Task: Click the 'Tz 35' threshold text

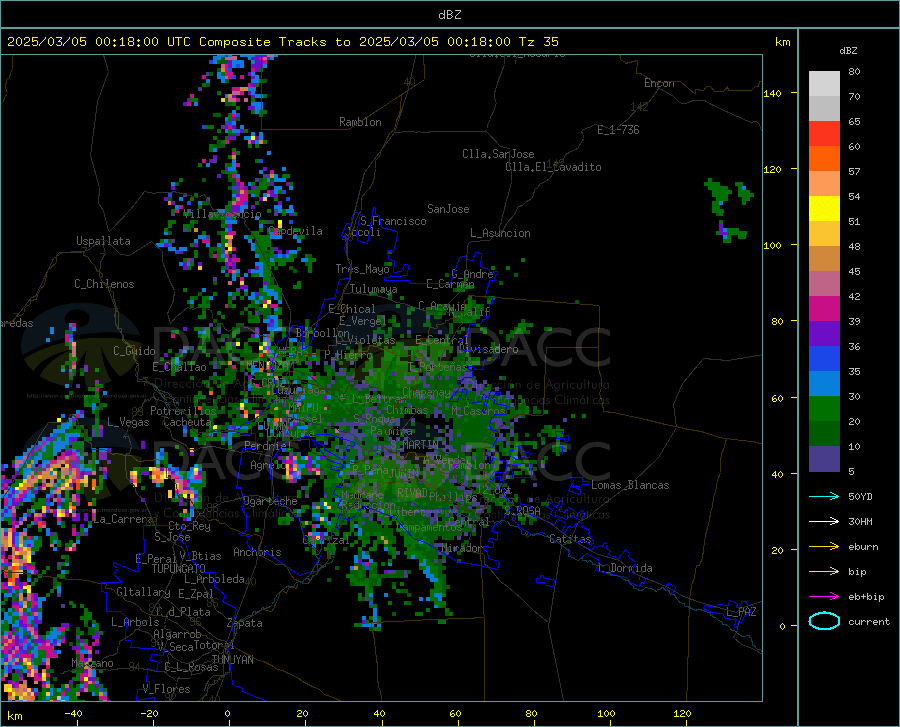Action: [x=538, y=42]
